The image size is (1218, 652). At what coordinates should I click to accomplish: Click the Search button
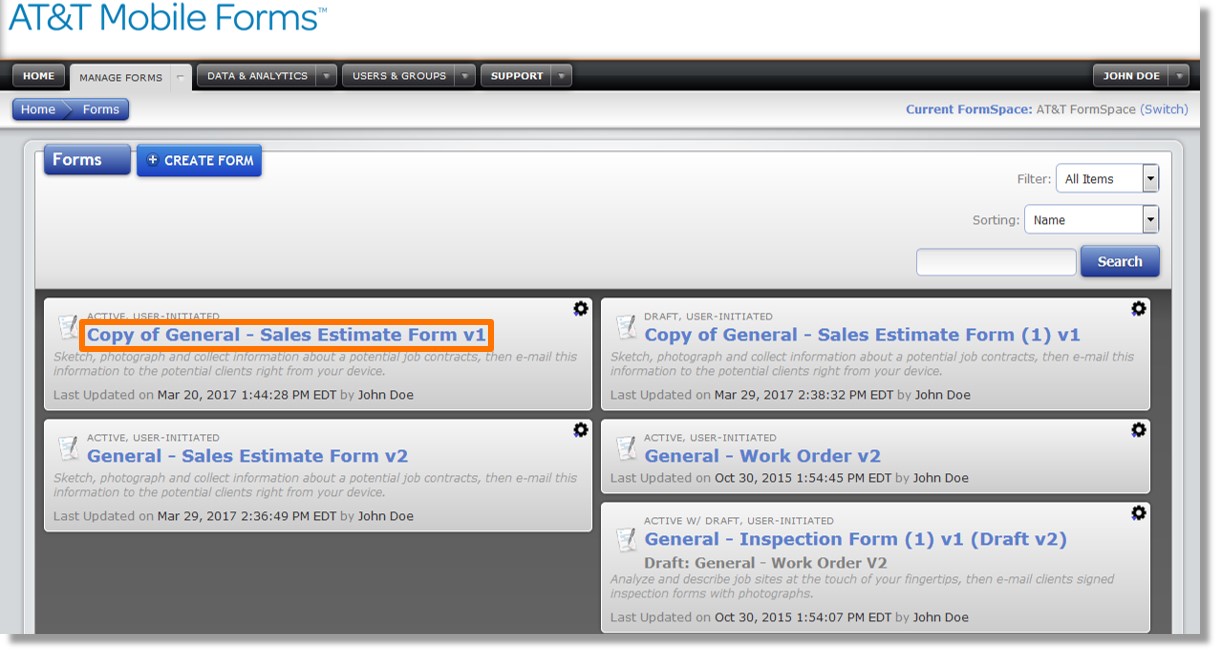point(1120,261)
